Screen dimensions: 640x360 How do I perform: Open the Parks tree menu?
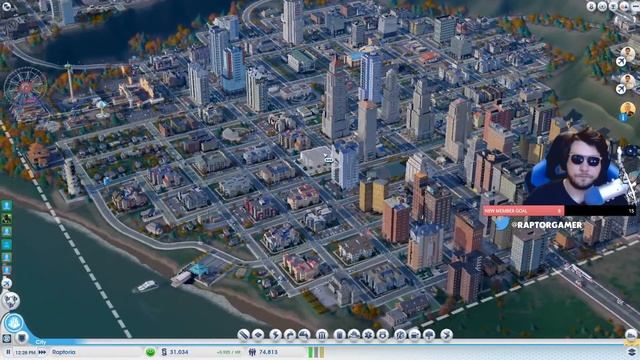[429, 335]
